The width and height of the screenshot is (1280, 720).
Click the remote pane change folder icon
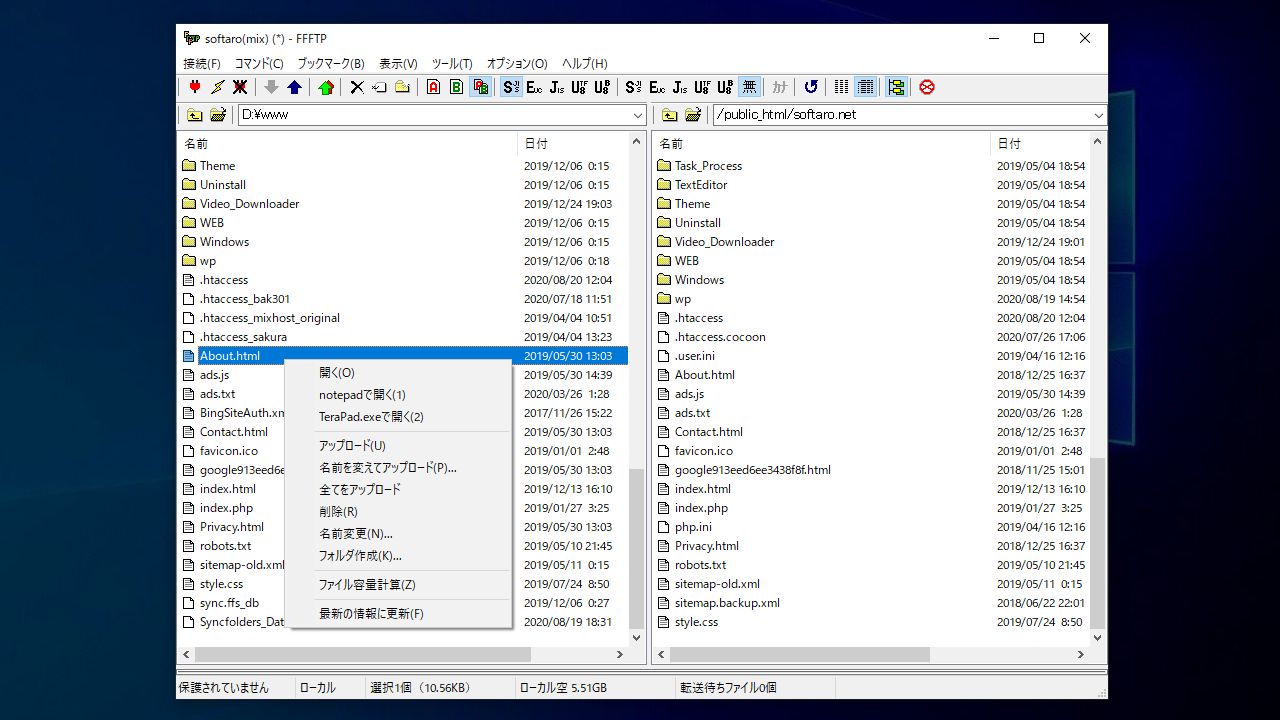coord(693,115)
